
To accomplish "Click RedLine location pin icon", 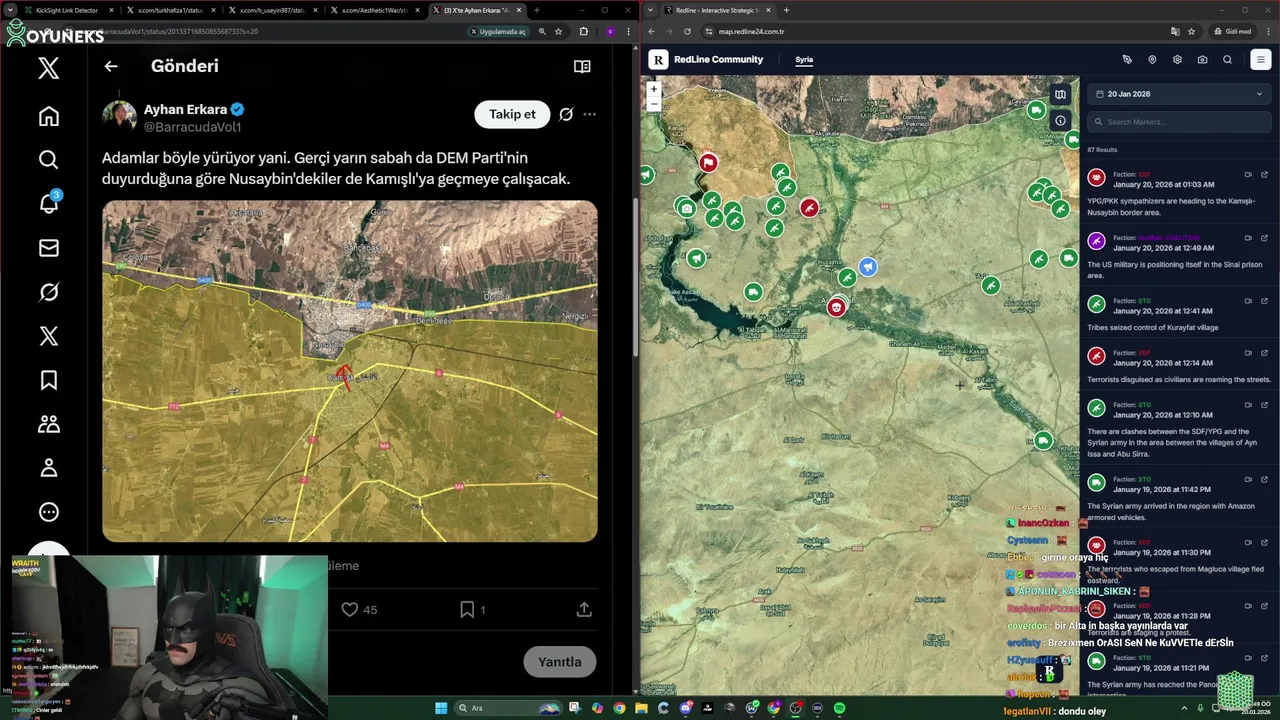I will pyautogui.click(x=1152, y=60).
